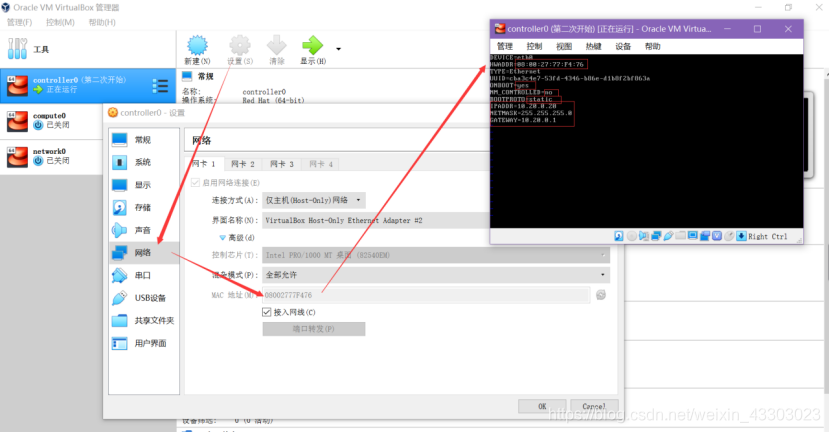Viewport: 830px width, 433px height.
Task: Click 常规 section header in details pane
Action: [205, 77]
